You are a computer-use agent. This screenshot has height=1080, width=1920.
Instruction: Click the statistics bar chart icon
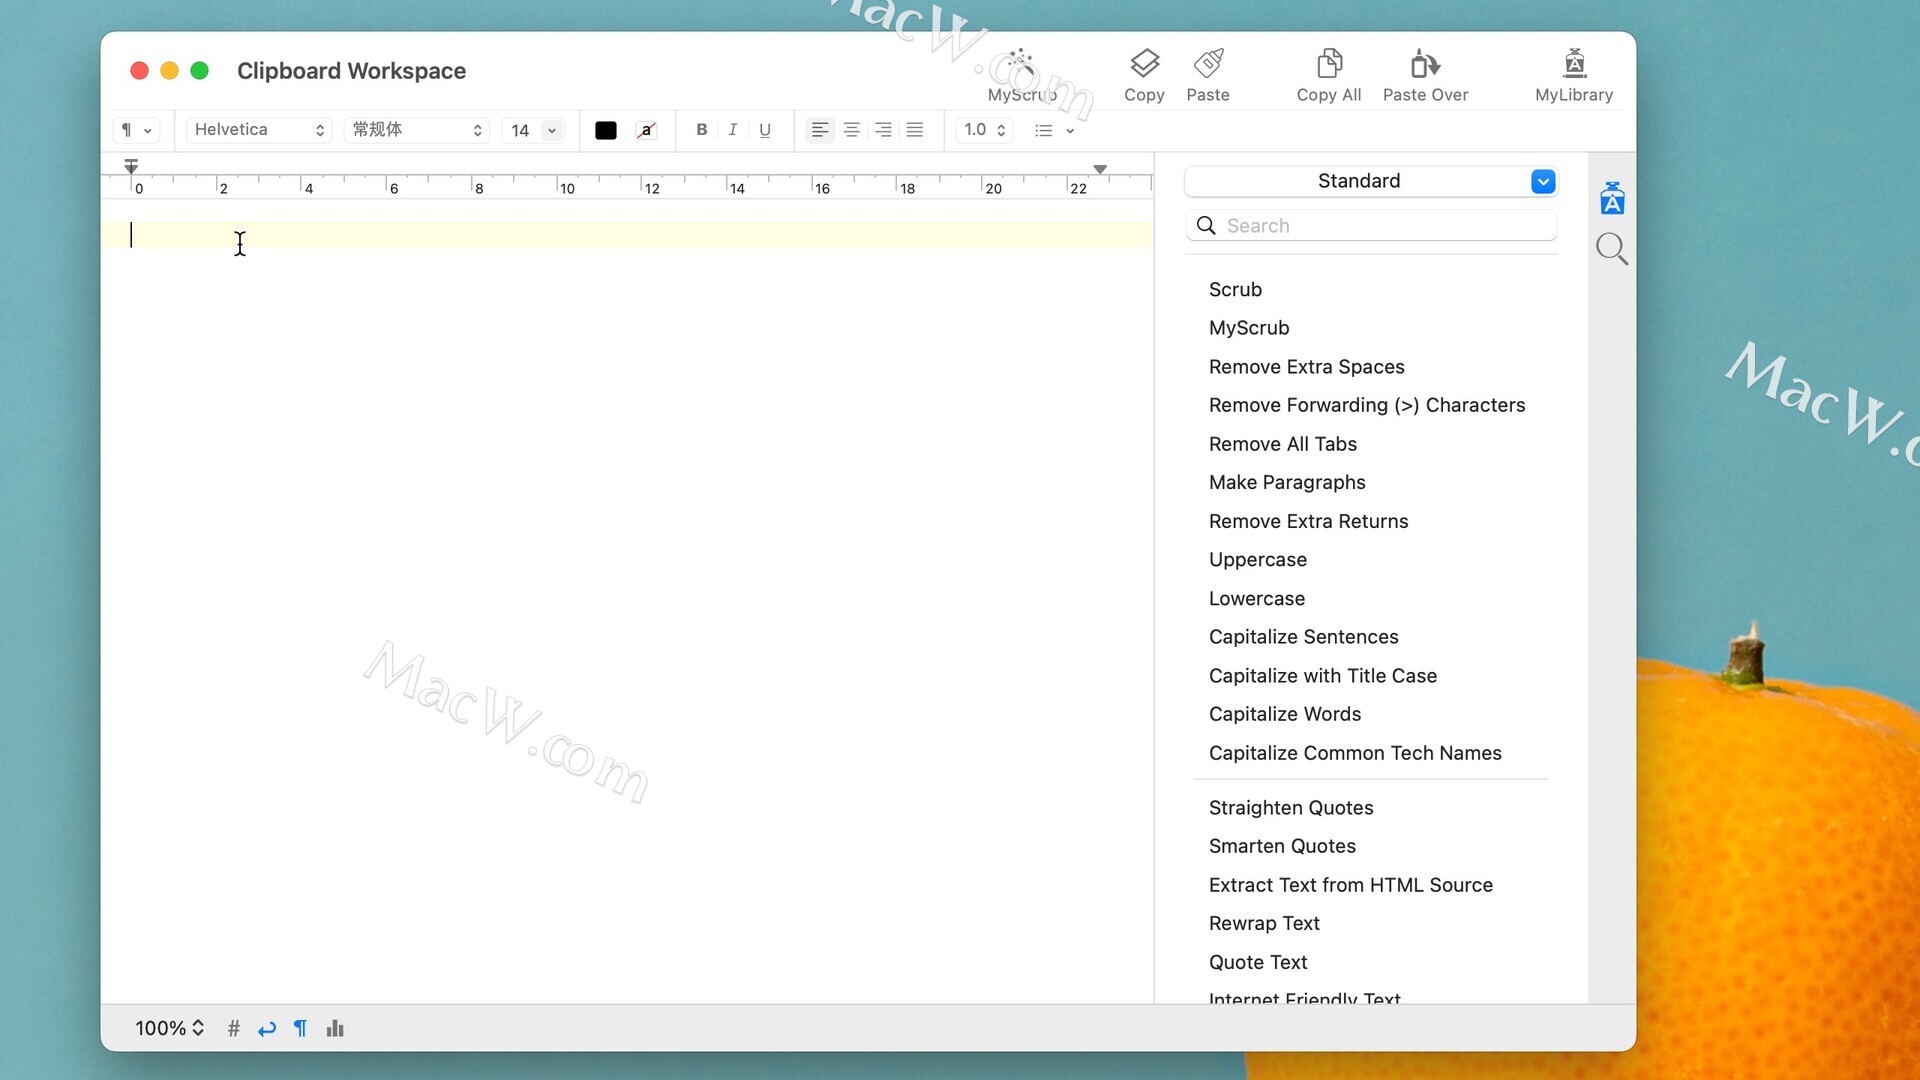point(335,1028)
